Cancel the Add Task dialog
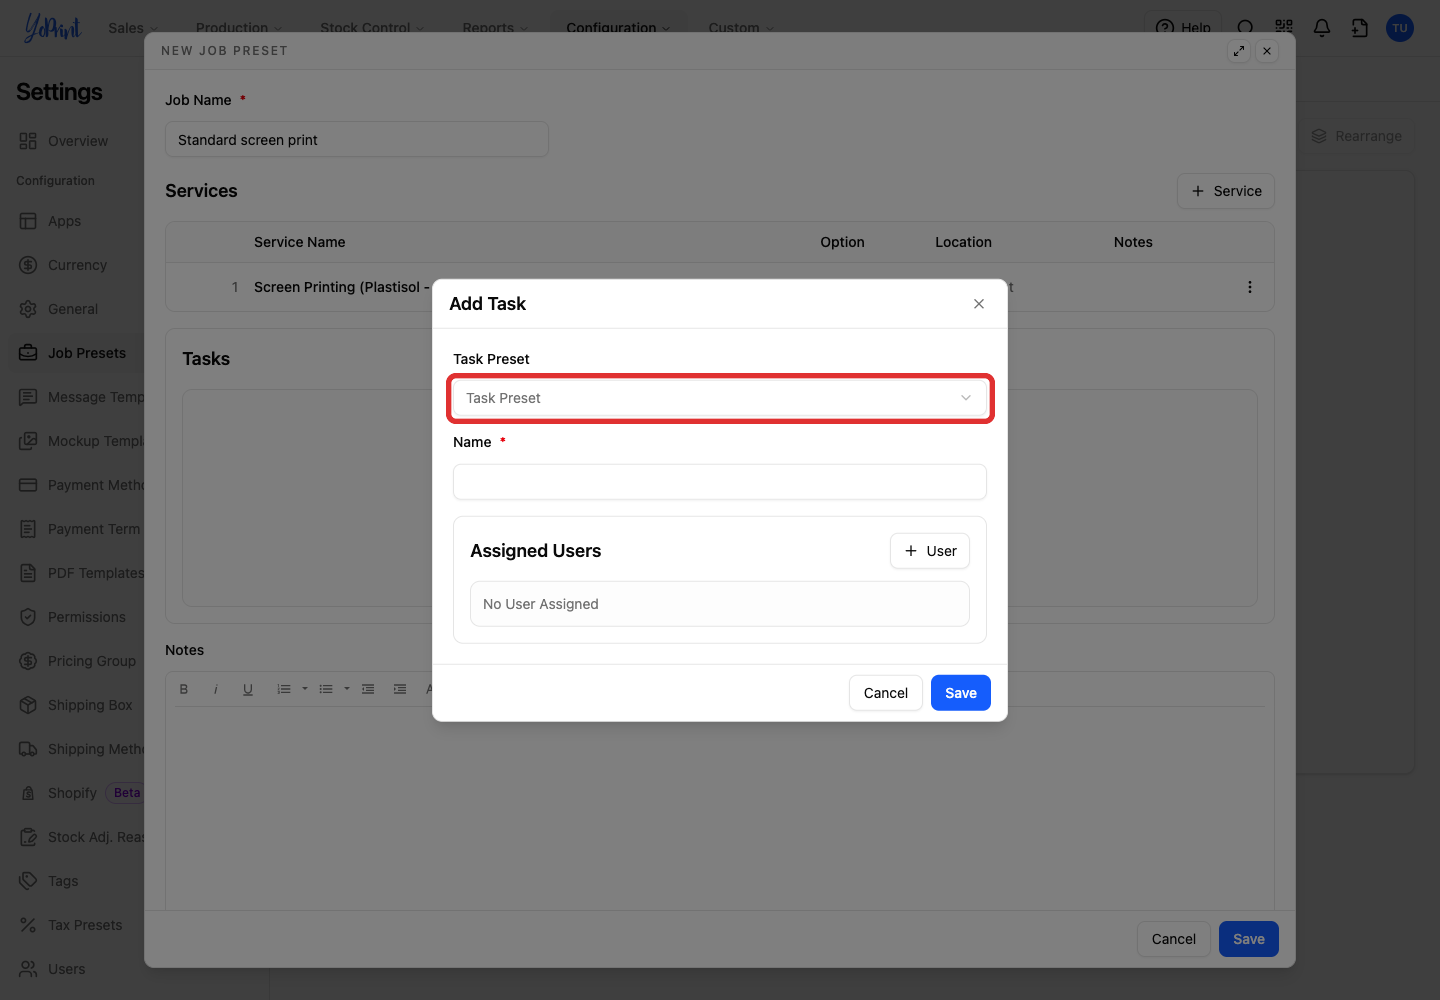1440x1000 pixels. click(886, 693)
